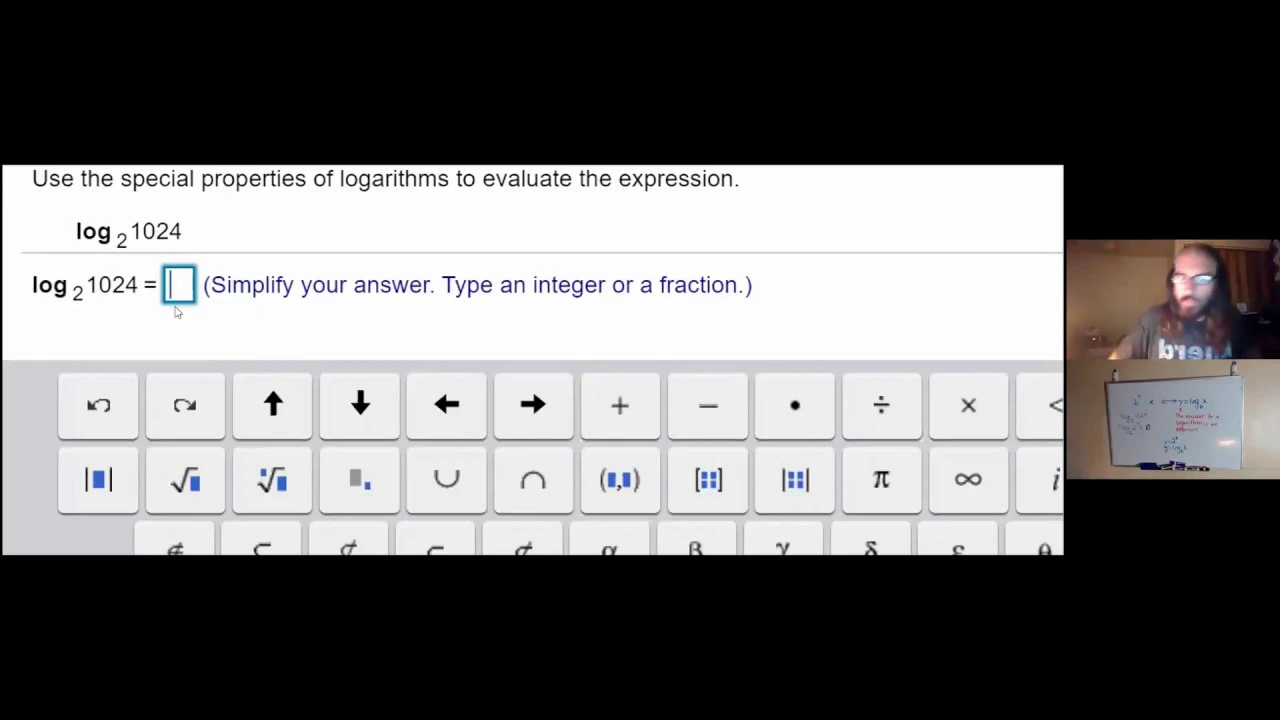1280x720 pixels.
Task: Click the redo arrow key
Action: point(185,406)
